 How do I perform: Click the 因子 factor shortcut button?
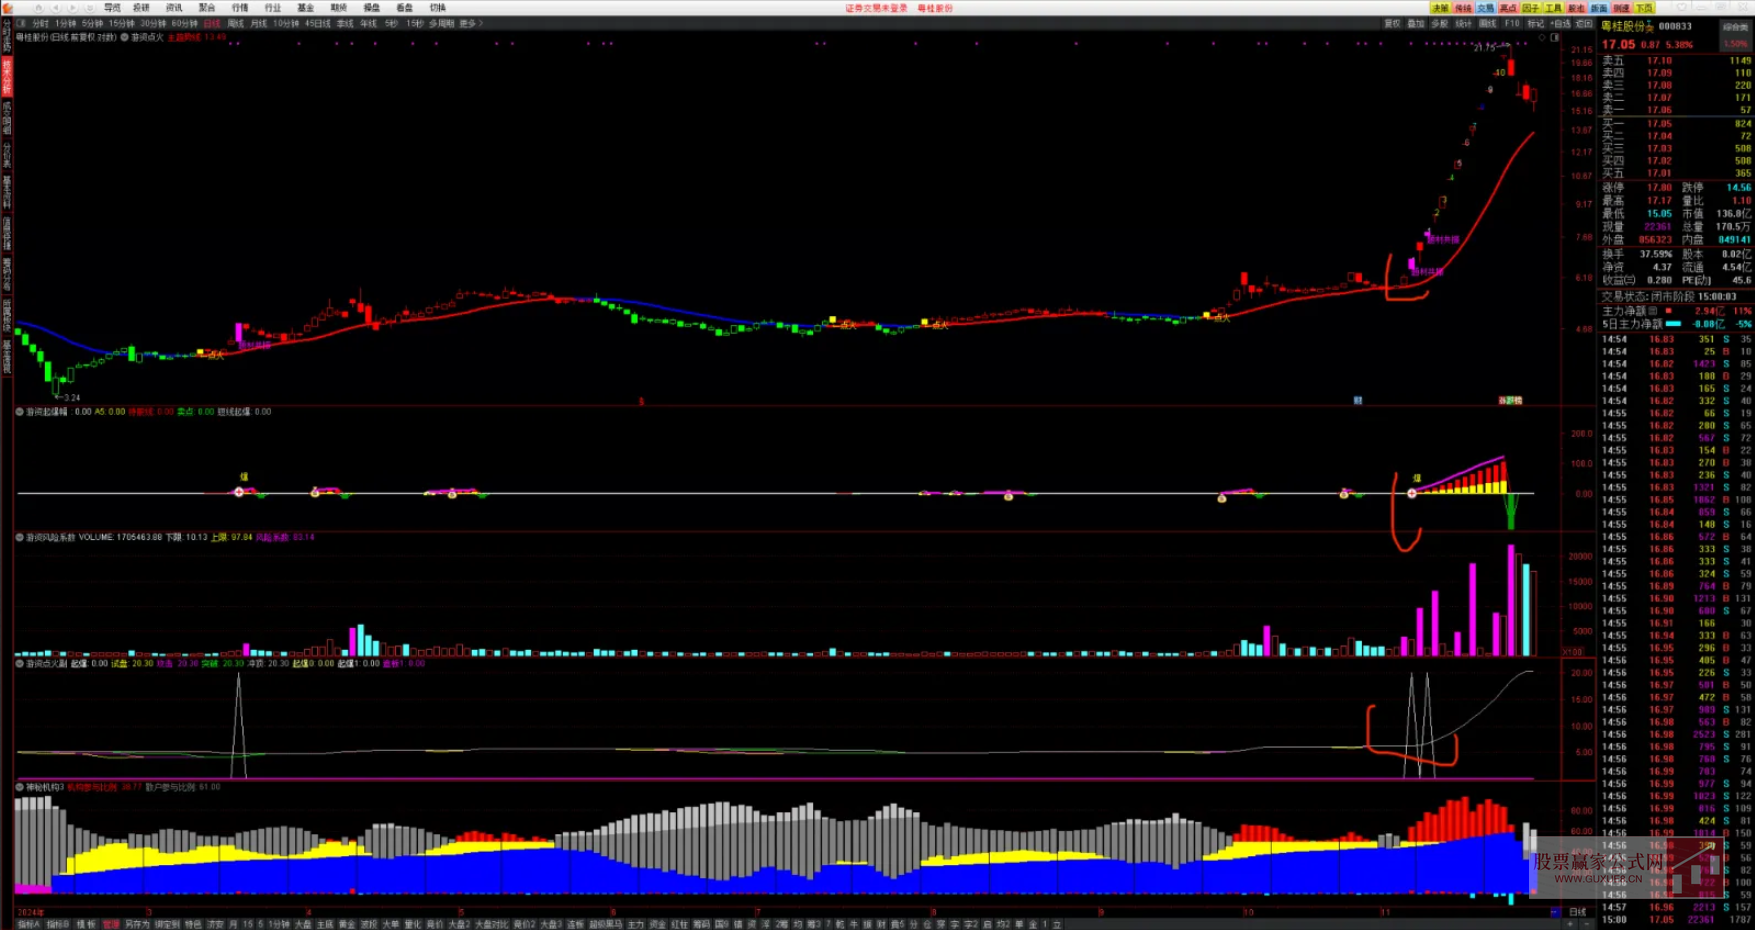(x=1530, y=8)
